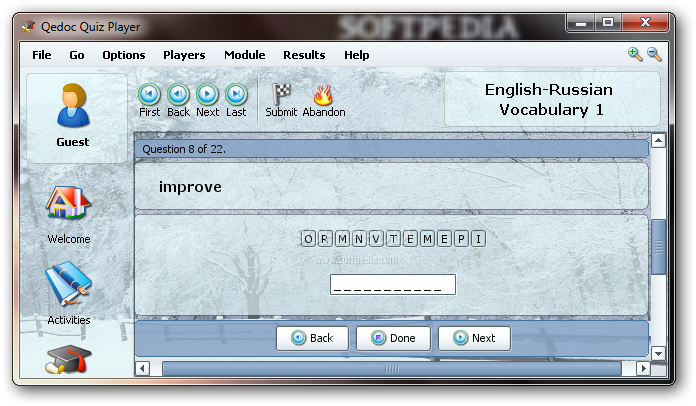Screen dimensions: 696x406
Task: Minimize the Qedoc Quiz Player window
Action: pos(581,23)
